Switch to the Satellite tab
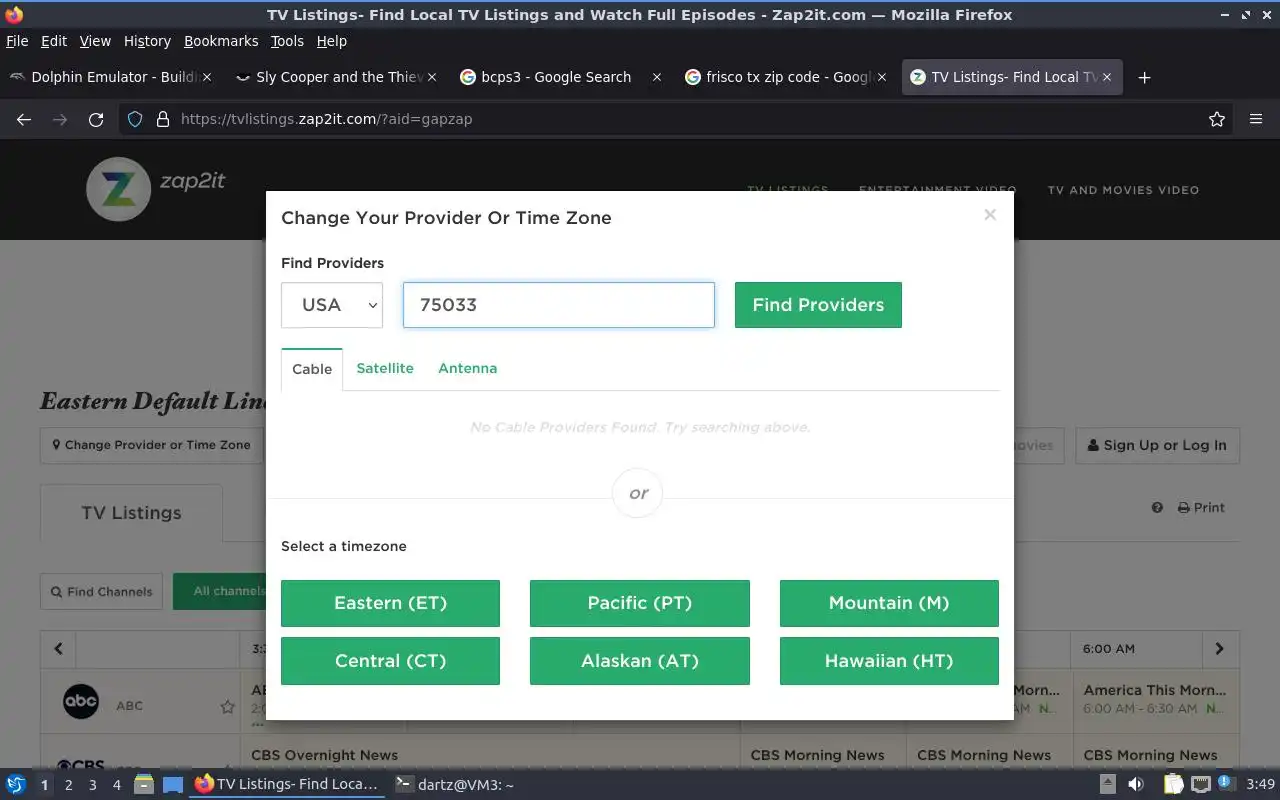The width and height of the screenshot is (1280, 800). point(385,368)
